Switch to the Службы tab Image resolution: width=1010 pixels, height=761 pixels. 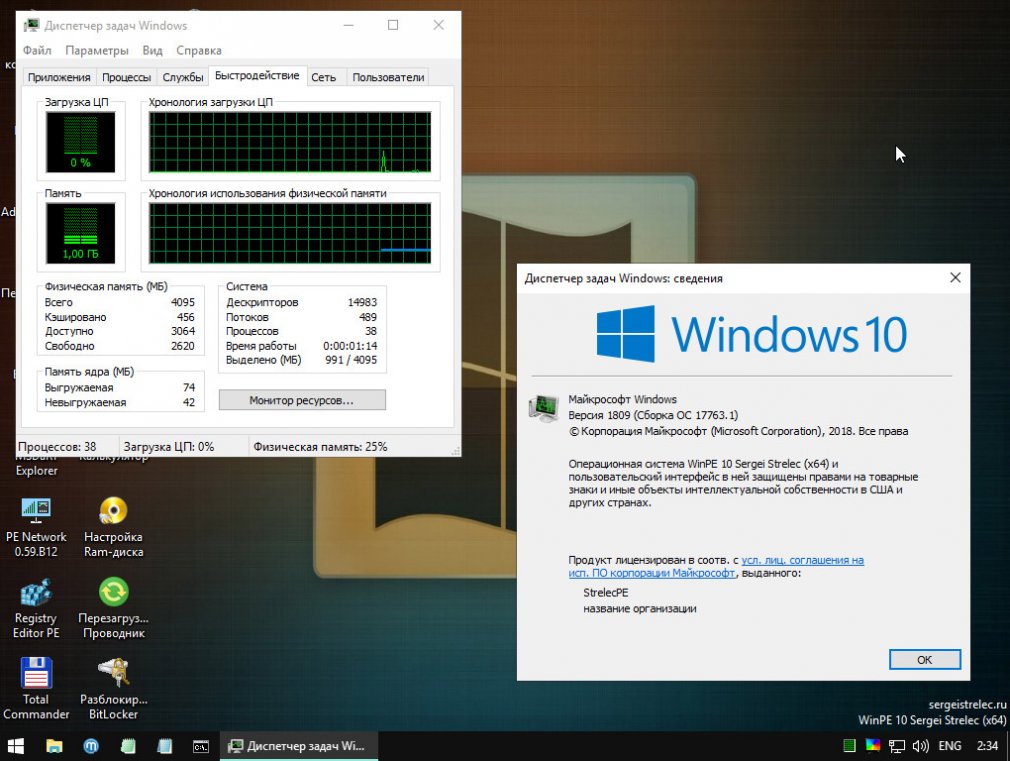(x=183, y=77)
